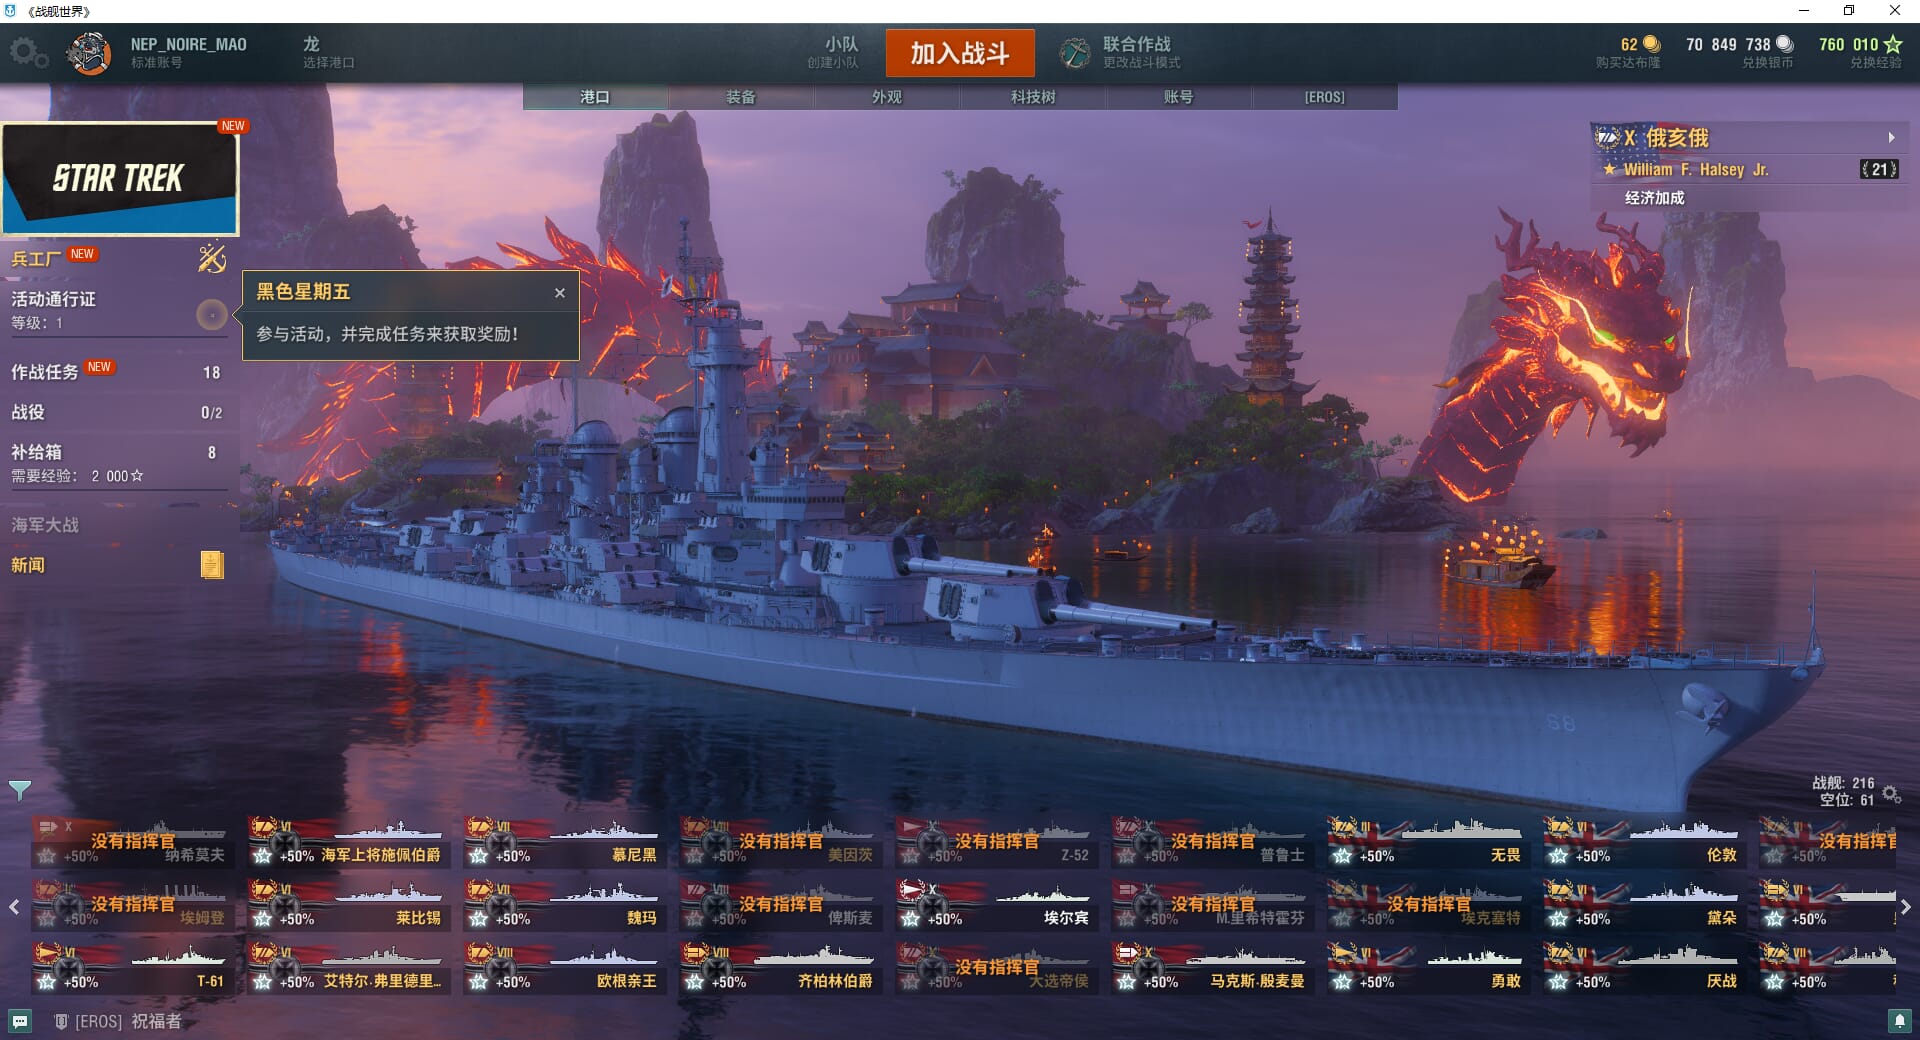Click the ship carousel filter funnel

pyautogui.click(x=19, y=790)
